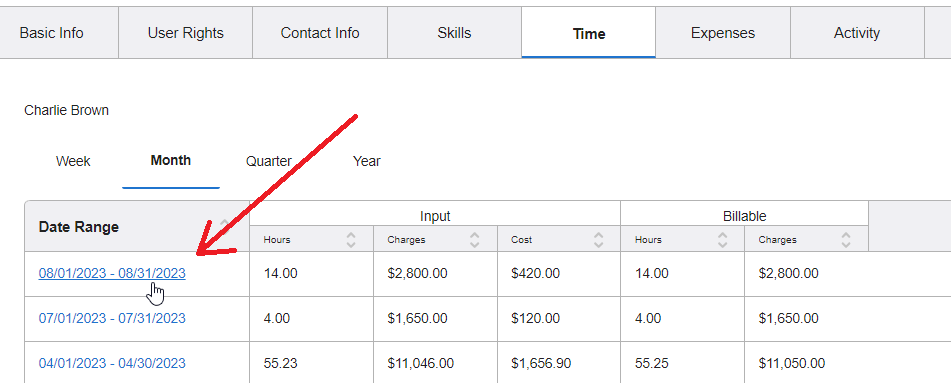The height and width of the screenshot is (383, 951).
Task: Select the Month time view
Action: tap(171, 161)
